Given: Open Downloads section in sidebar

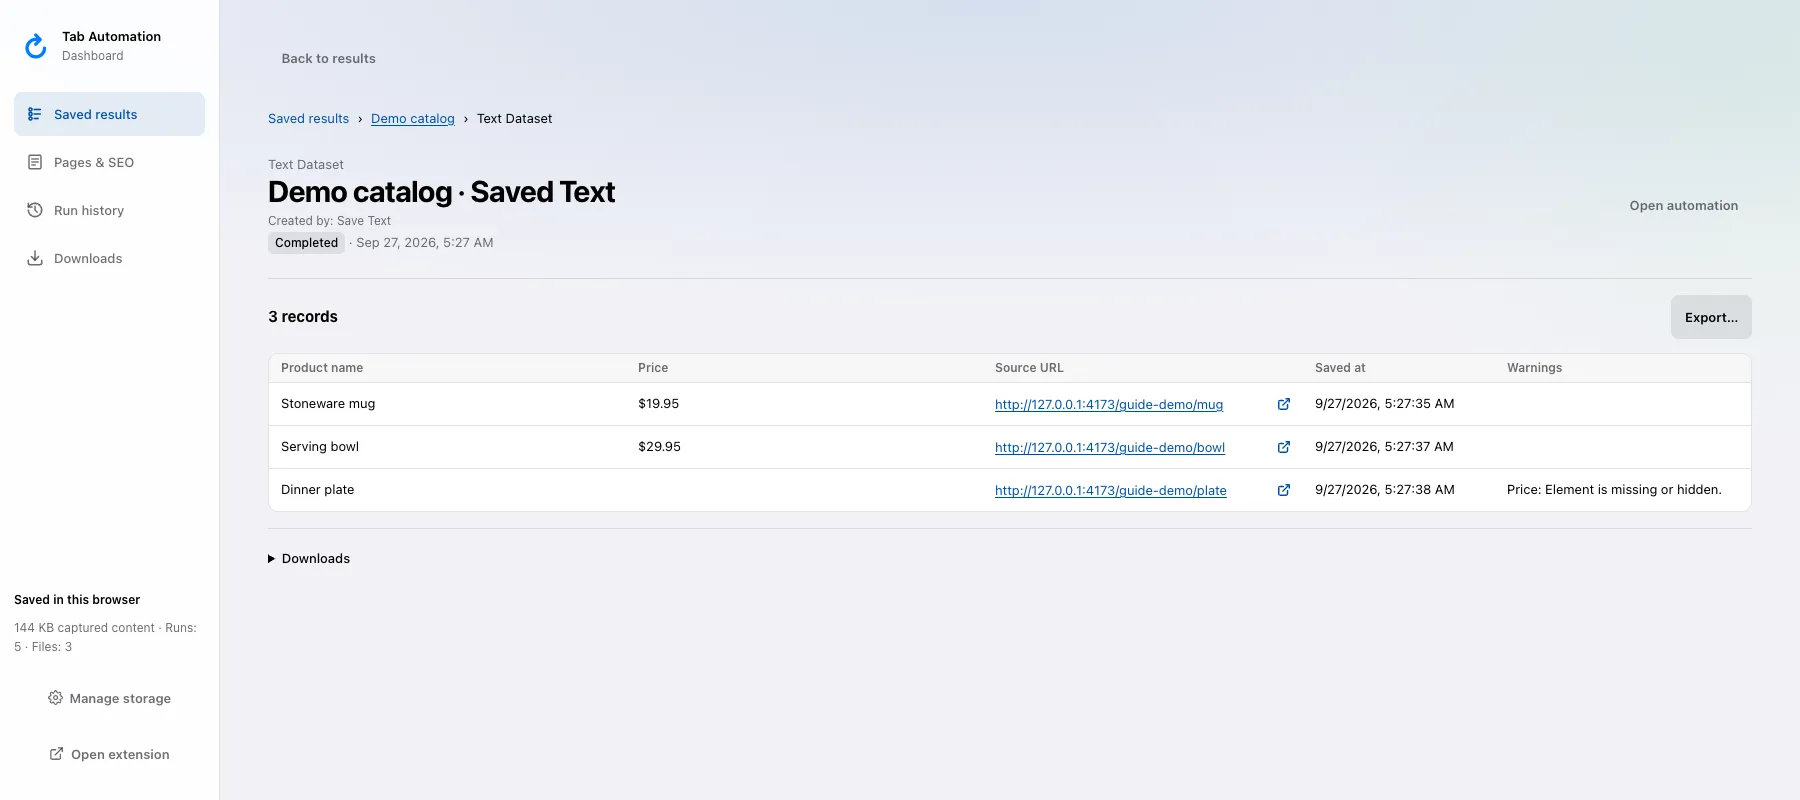Looking at the screenshot, I should [x=109, y=258].
